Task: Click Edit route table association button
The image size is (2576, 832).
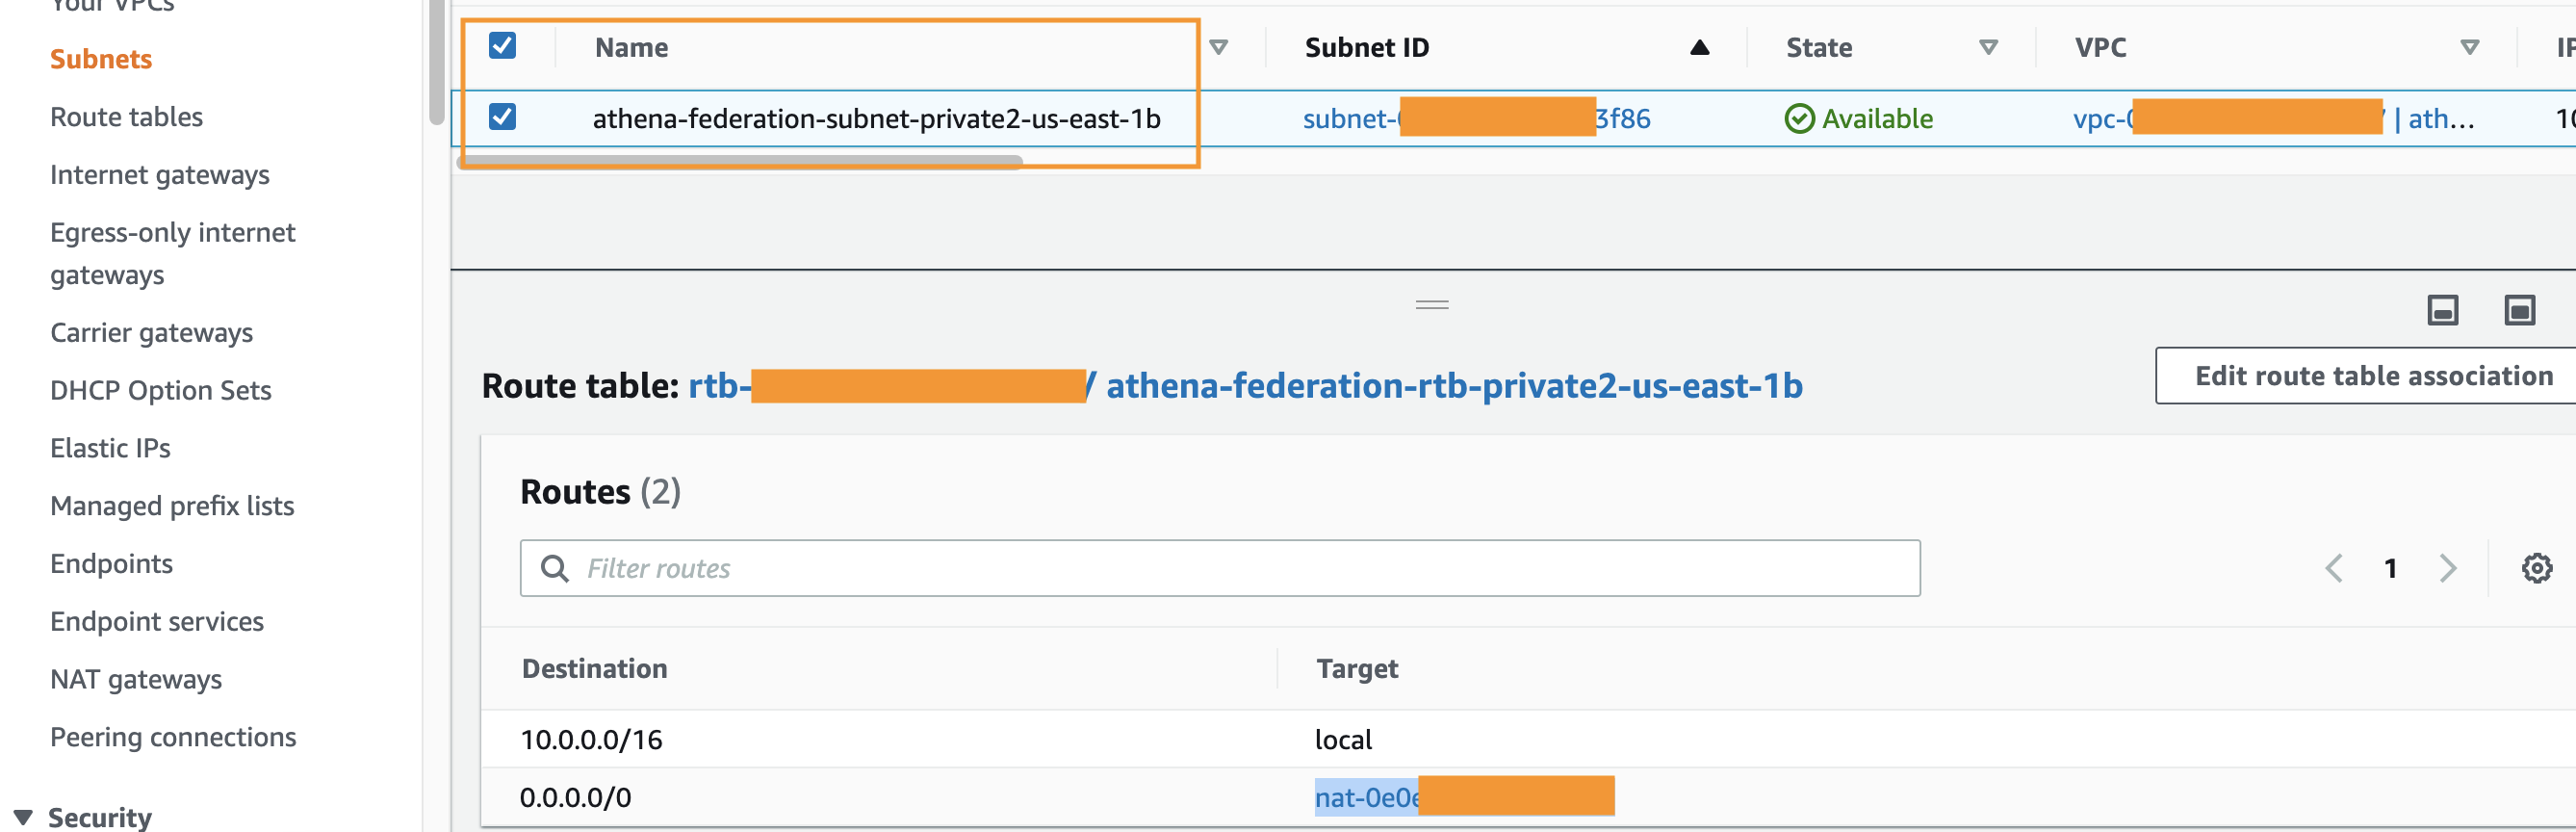Action: tap(2372, 376)
